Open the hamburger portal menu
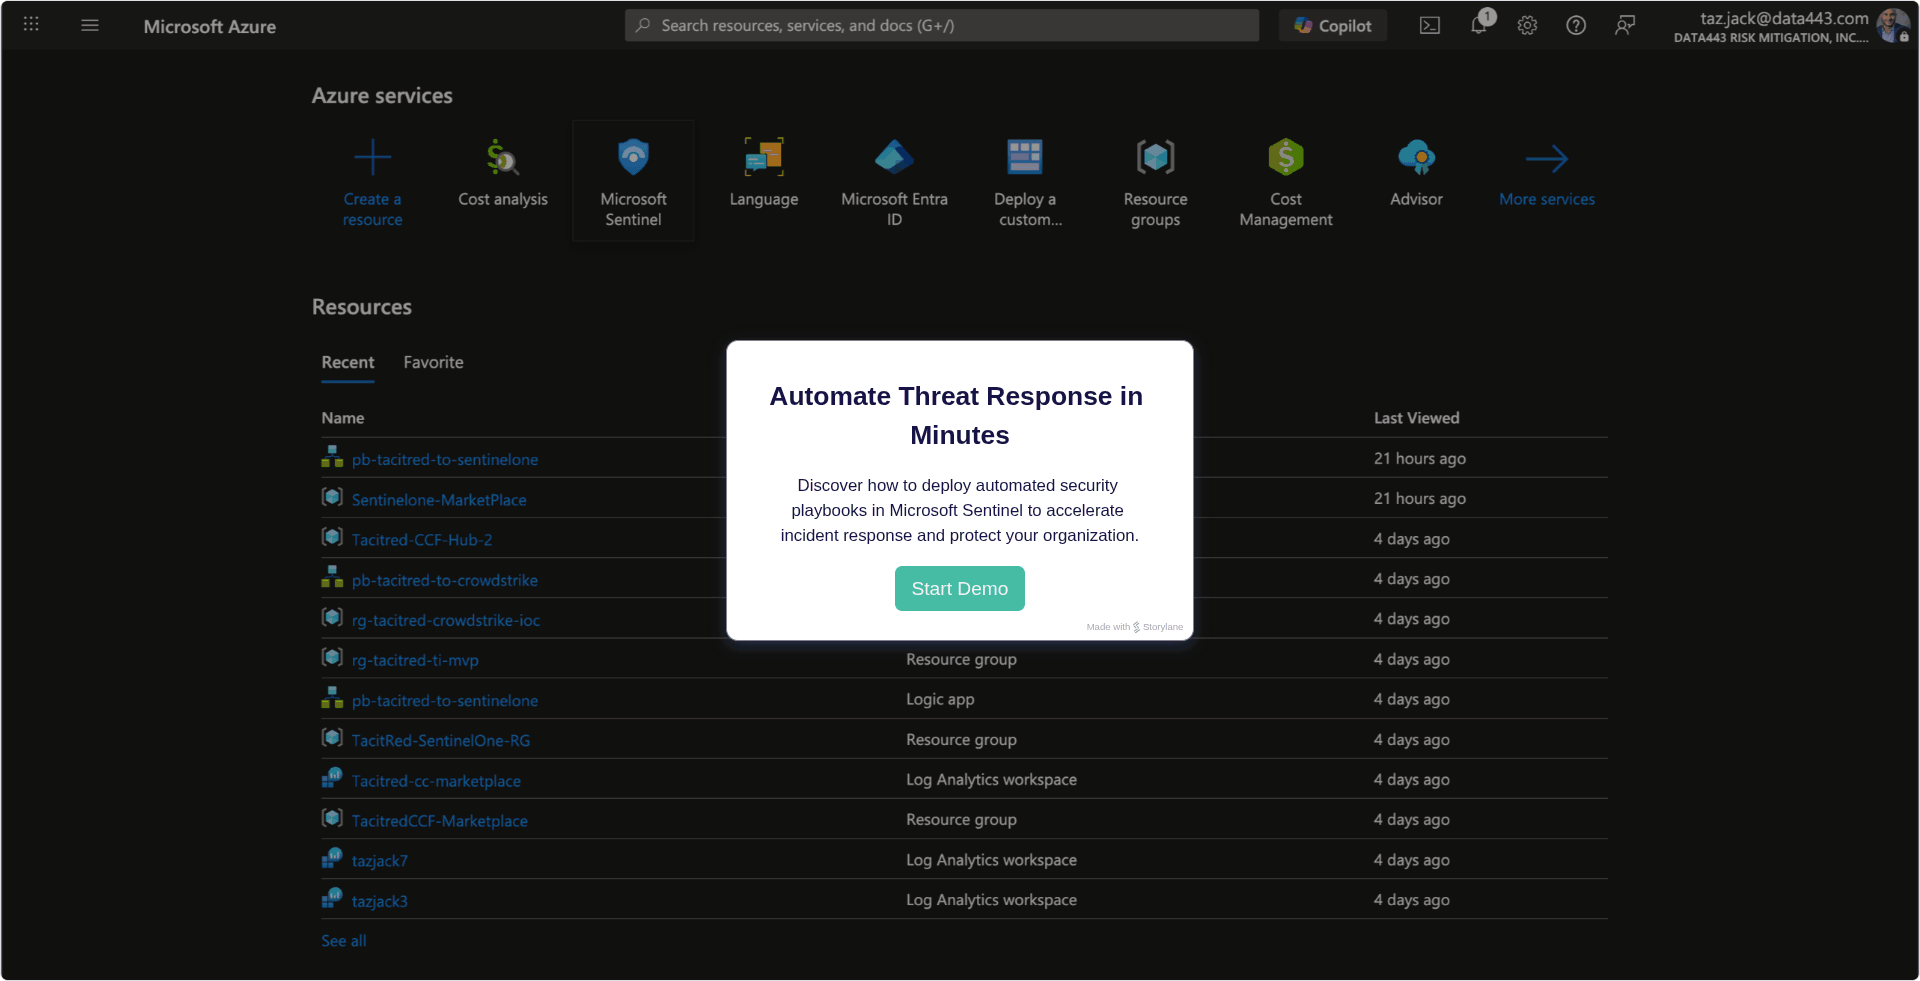Image resolution: width=1920 pixels, height=981 pixels. (90, 25)
